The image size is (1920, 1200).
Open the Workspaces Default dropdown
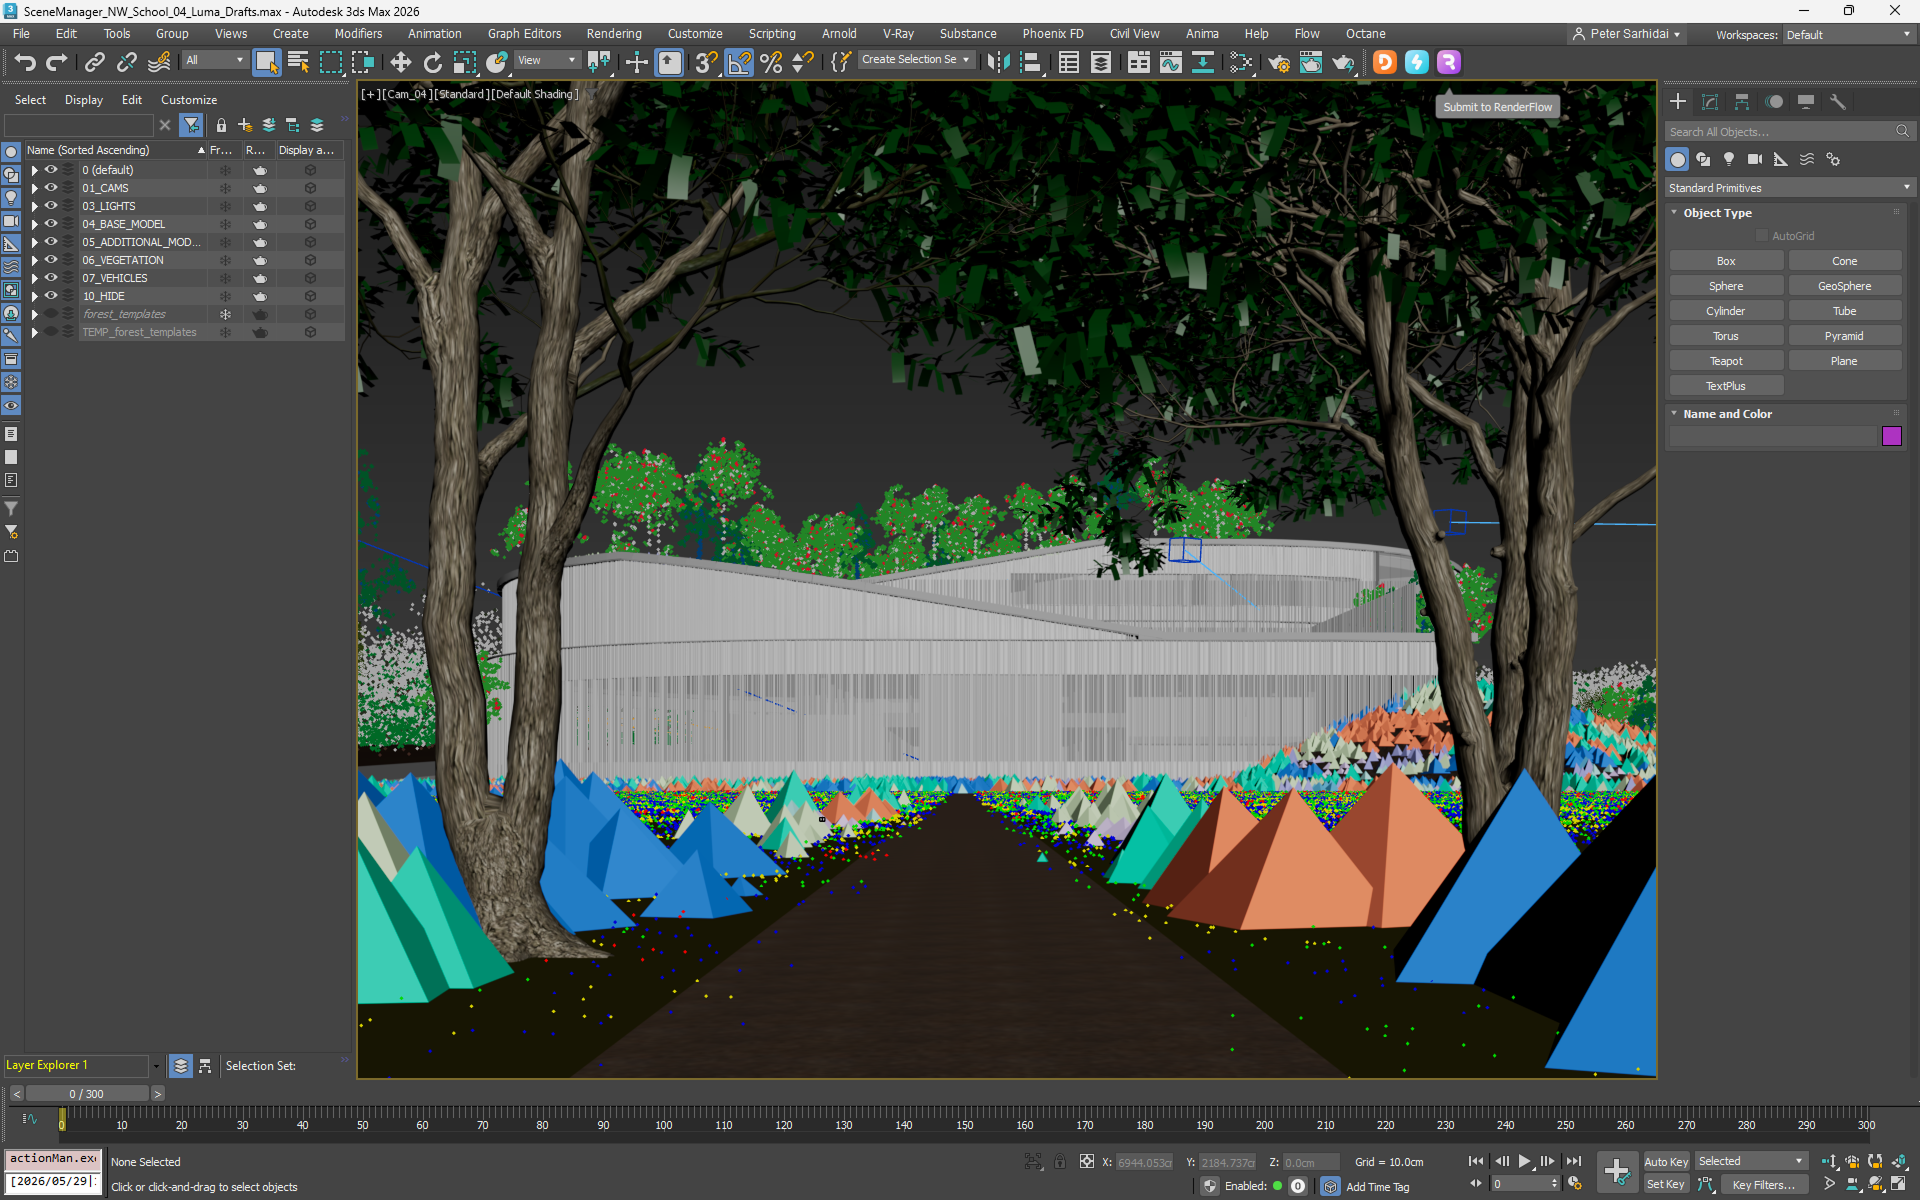[1848, 35]
